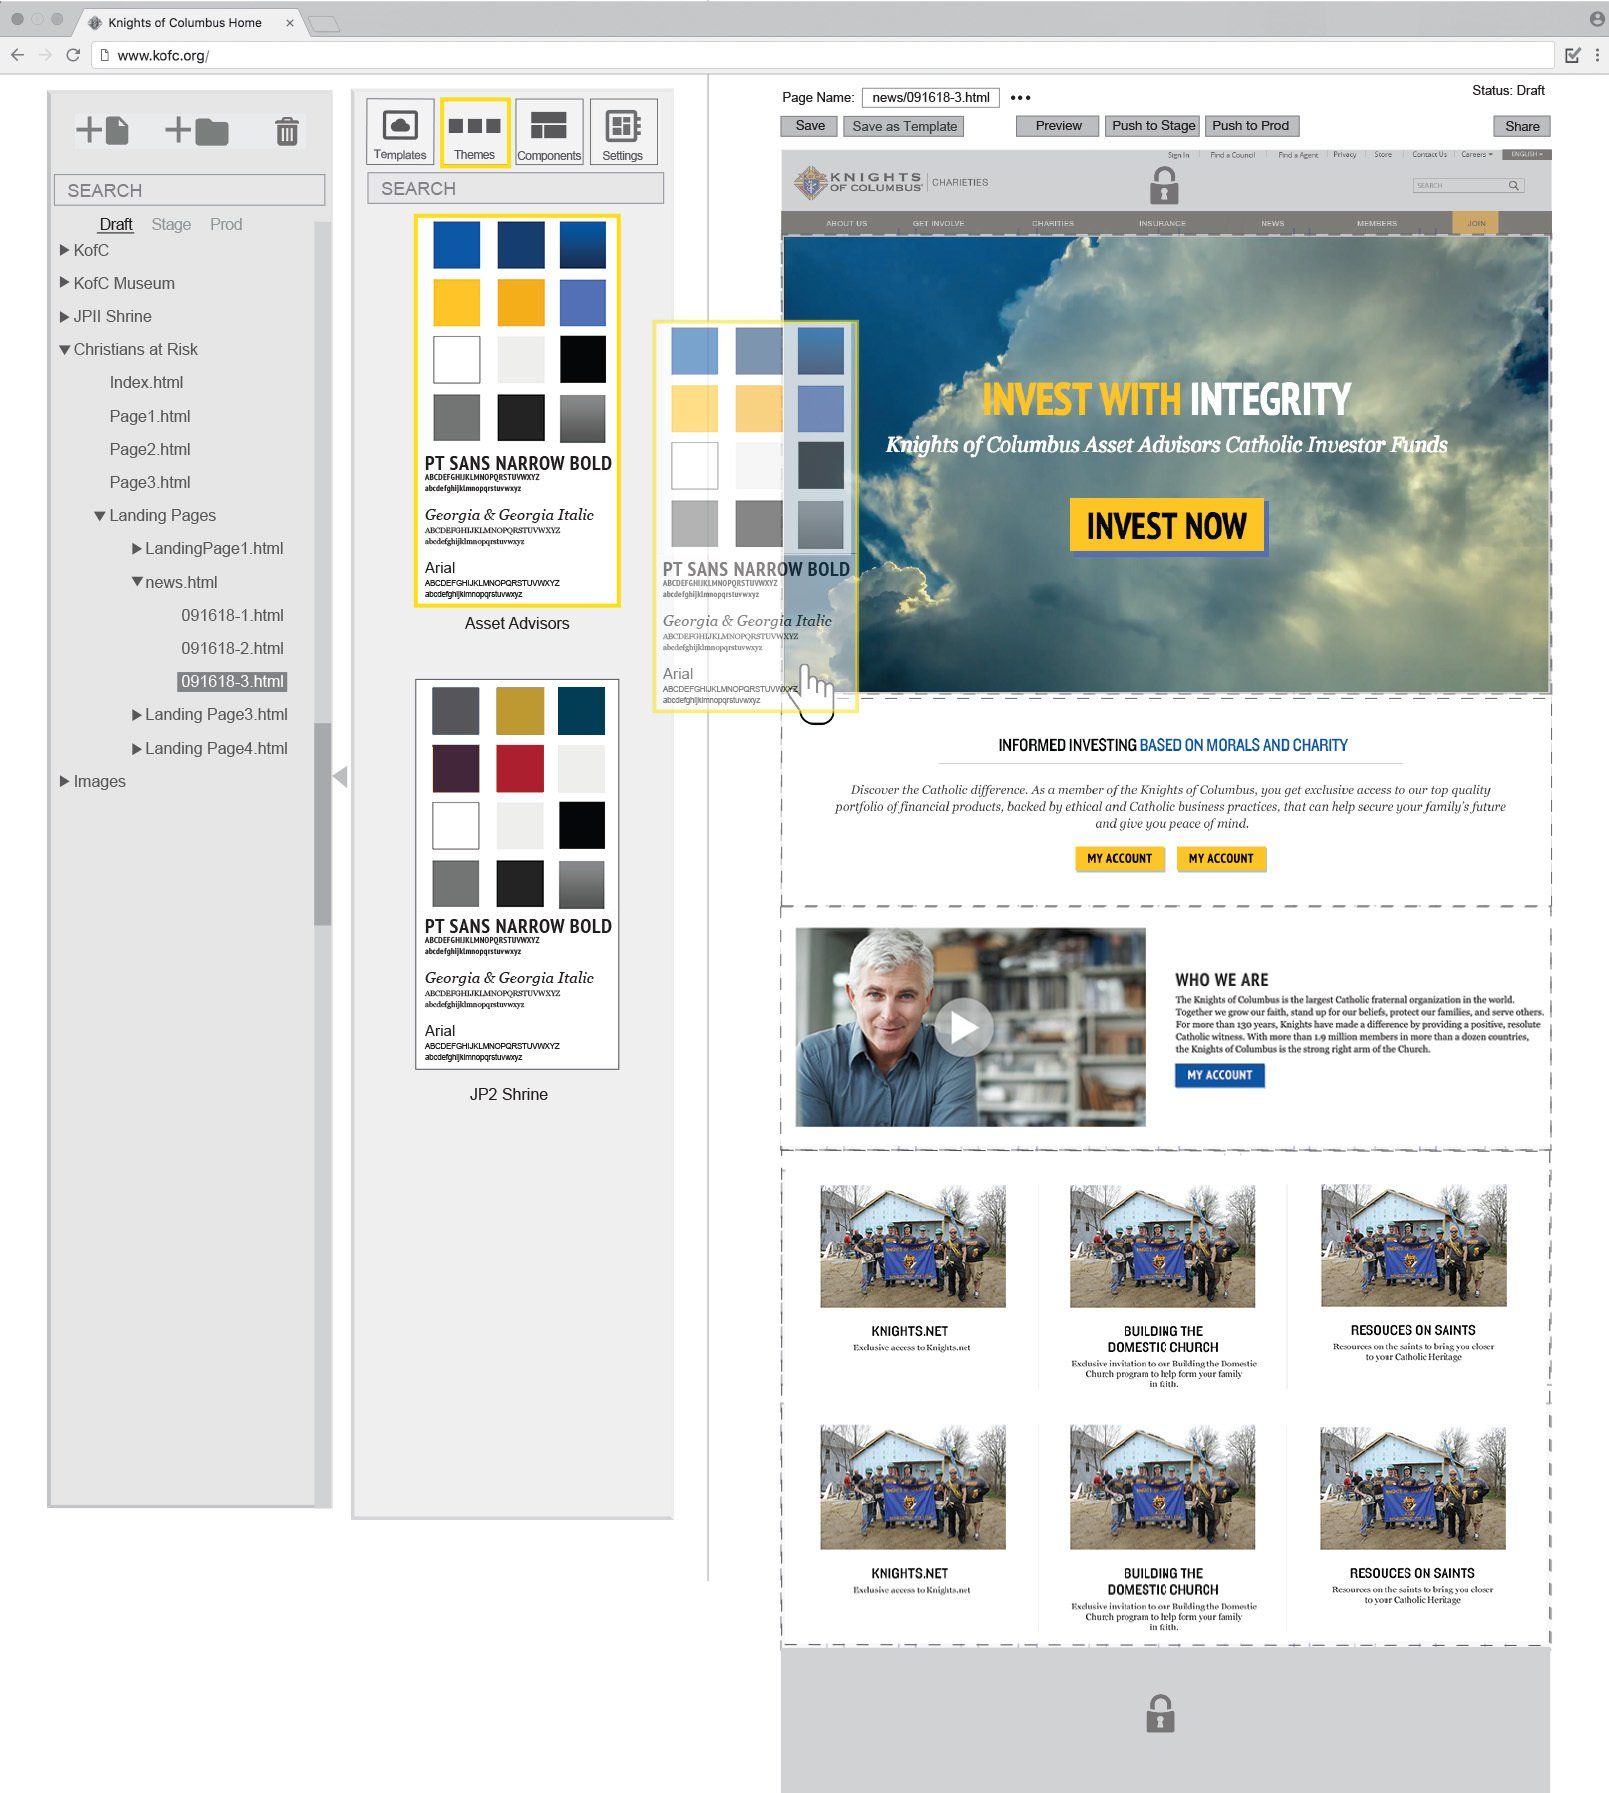The image size is (1609, 1793).
Task: Play the Who We Are video
Action: (x=963, y=1027)
